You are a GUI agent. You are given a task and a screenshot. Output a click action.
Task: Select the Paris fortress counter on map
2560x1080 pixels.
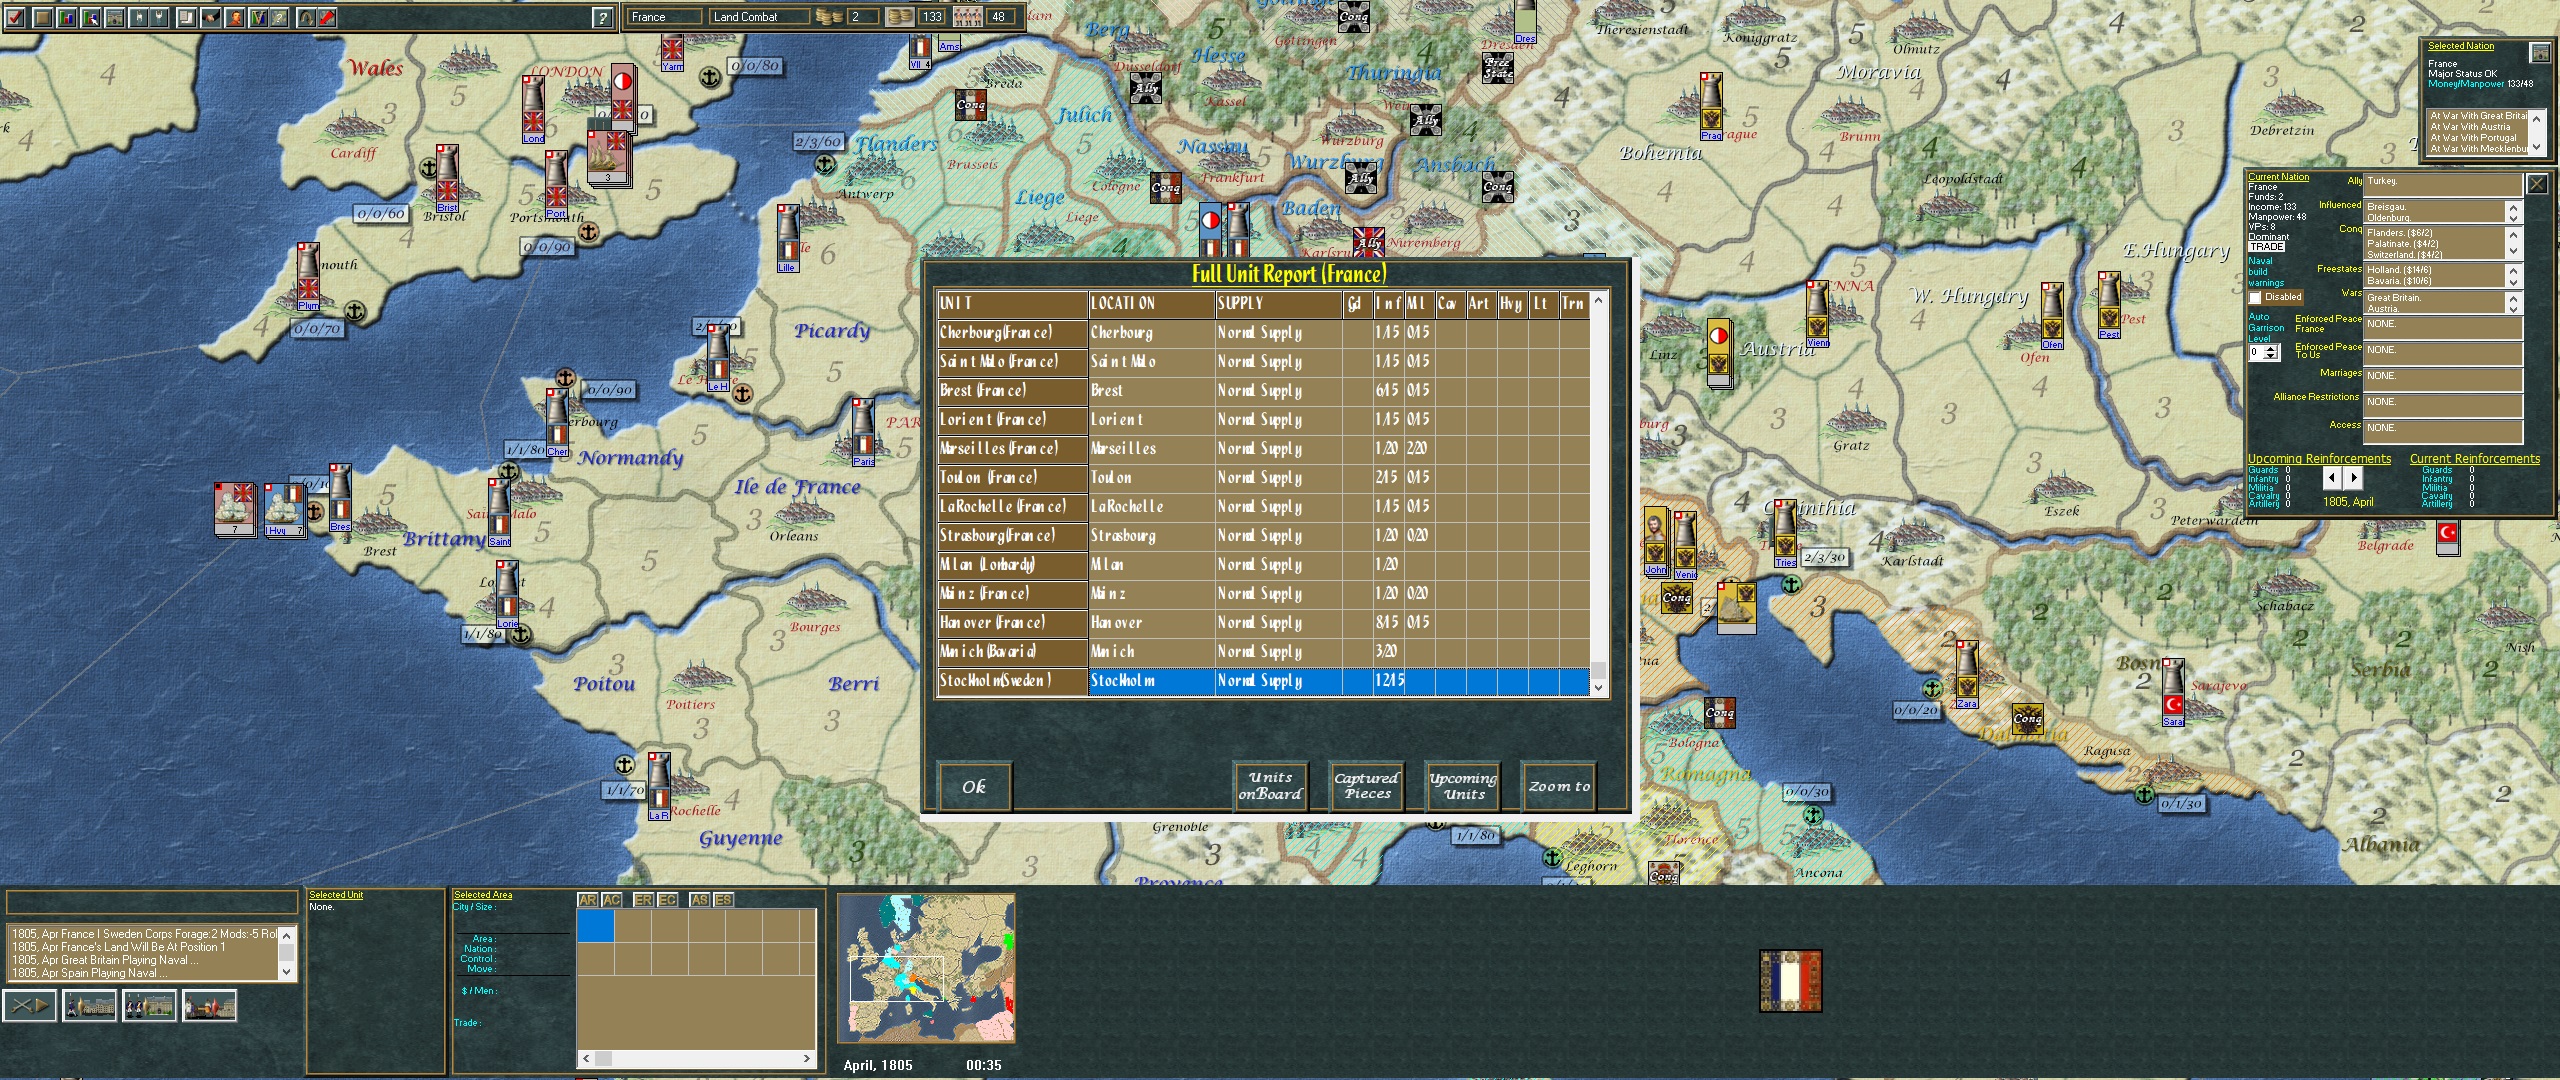click(x=863, y=432)
